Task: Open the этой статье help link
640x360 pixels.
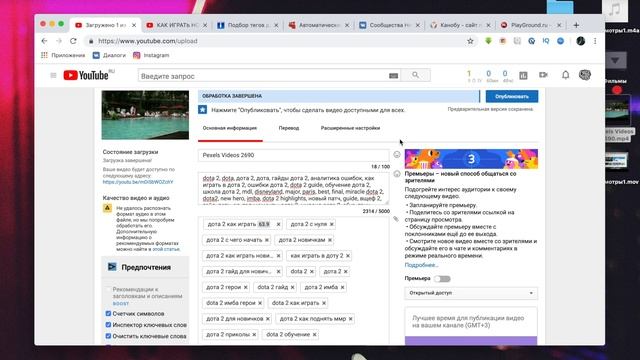Action: [166, 249]
